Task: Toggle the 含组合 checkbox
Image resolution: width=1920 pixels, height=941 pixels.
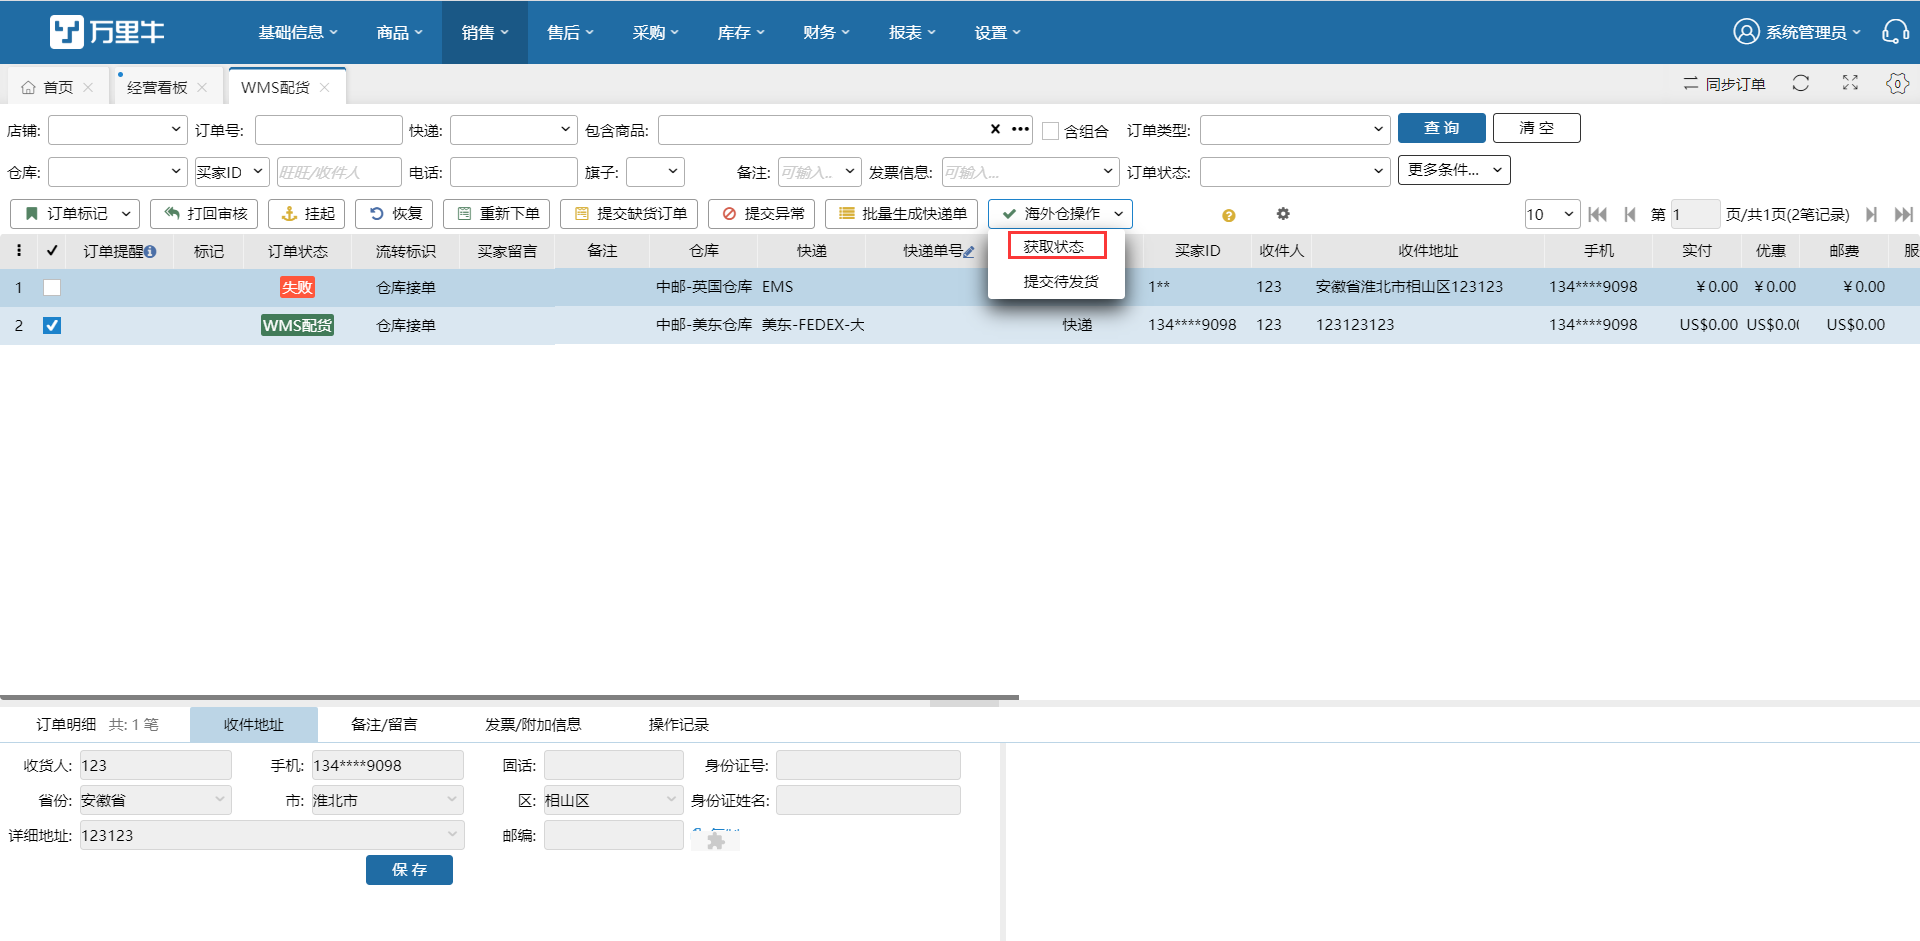Action: pos(1050,131)
